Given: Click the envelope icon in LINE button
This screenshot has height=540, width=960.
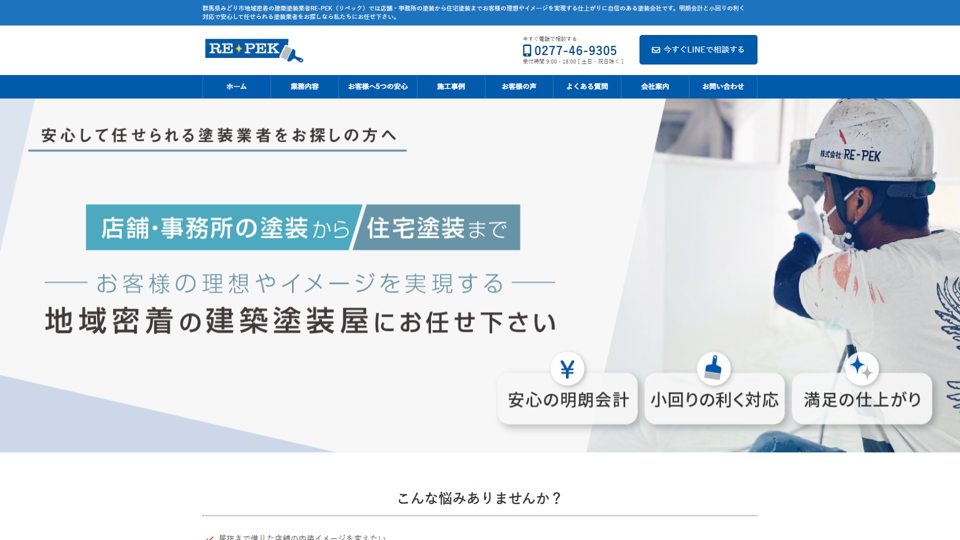Looking at the screenshot, I should point(656,50).
